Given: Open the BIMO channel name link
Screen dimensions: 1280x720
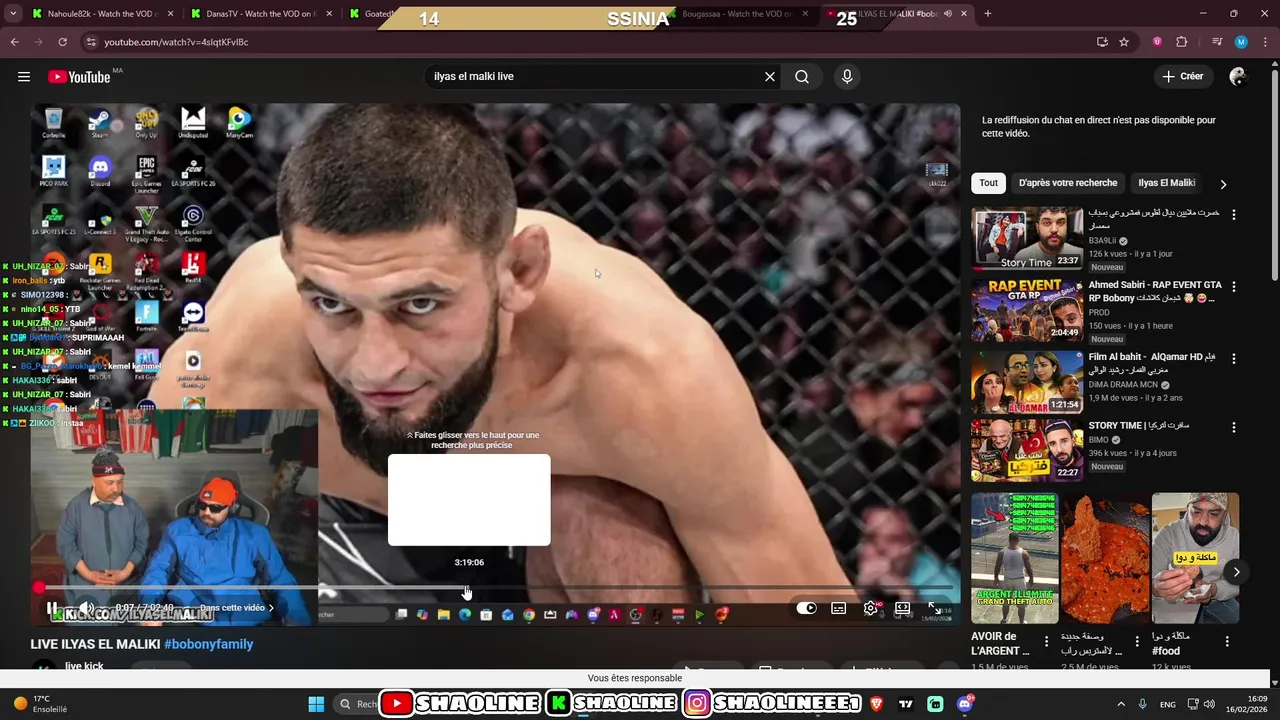Looking at the screenshot, I should pos(1098,440).
